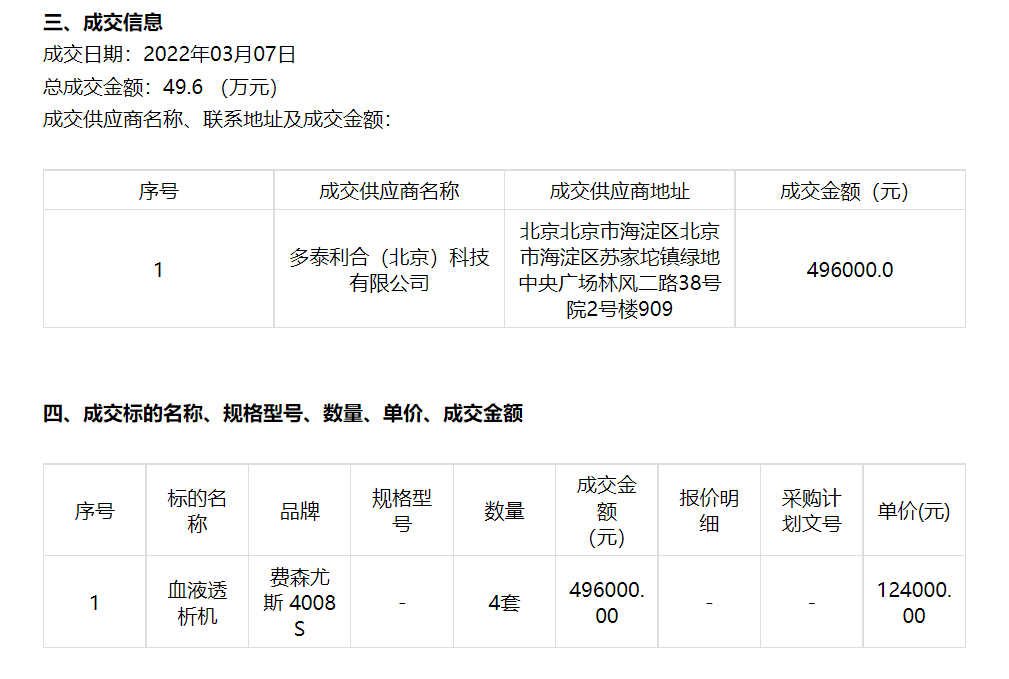Image resolution: width=1009 pixels, height=679 pixels.
Task: Click the brand cell 费森尤斯 4008S
Action: pos(299,603)
